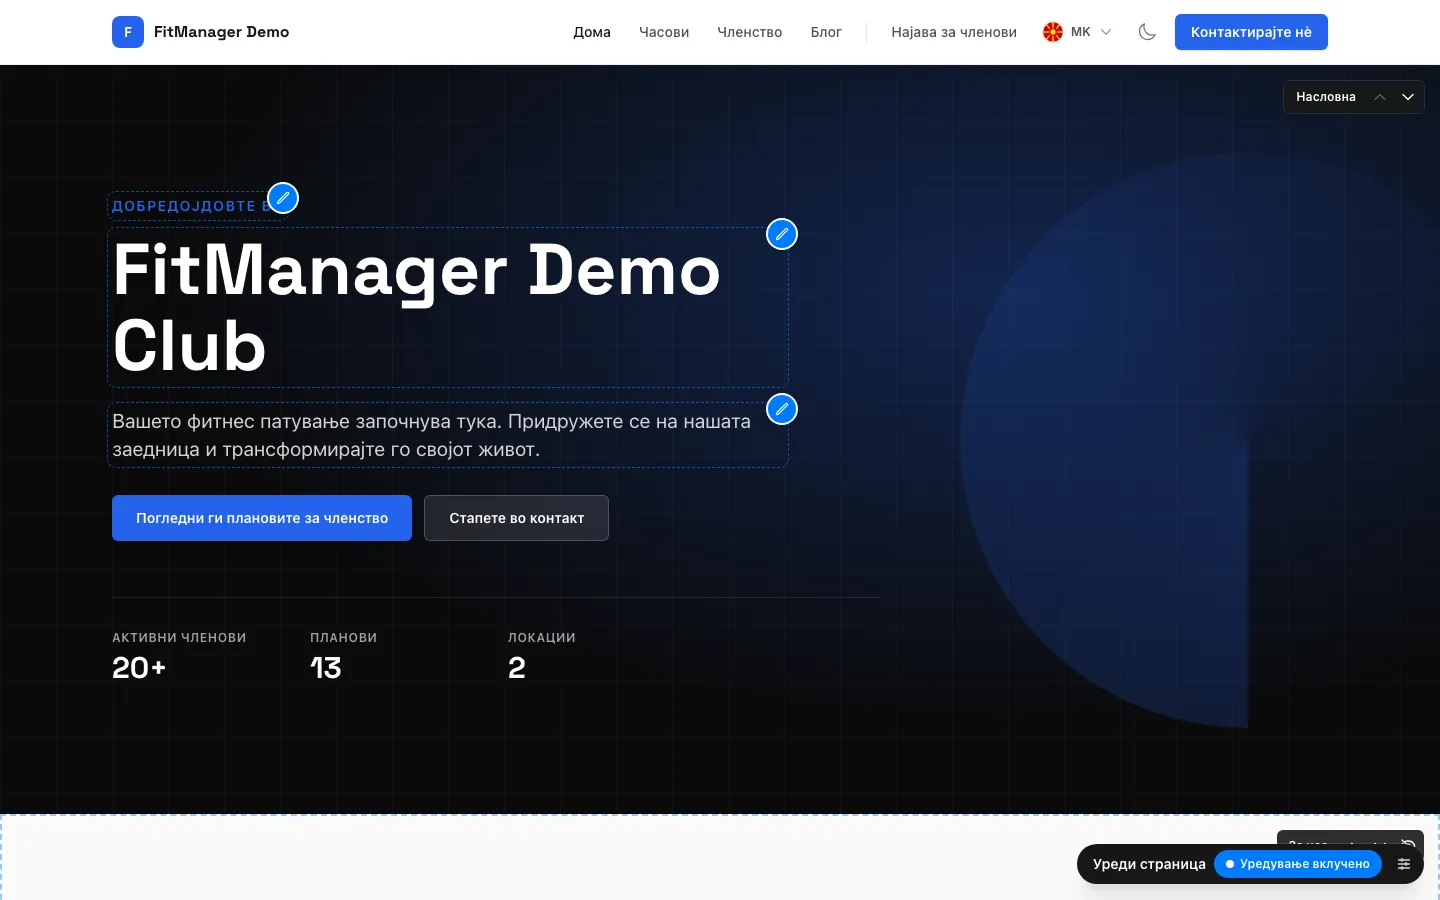Click Погледни ги плановите за членство button

pyautogui.click(x=262, y=518)
